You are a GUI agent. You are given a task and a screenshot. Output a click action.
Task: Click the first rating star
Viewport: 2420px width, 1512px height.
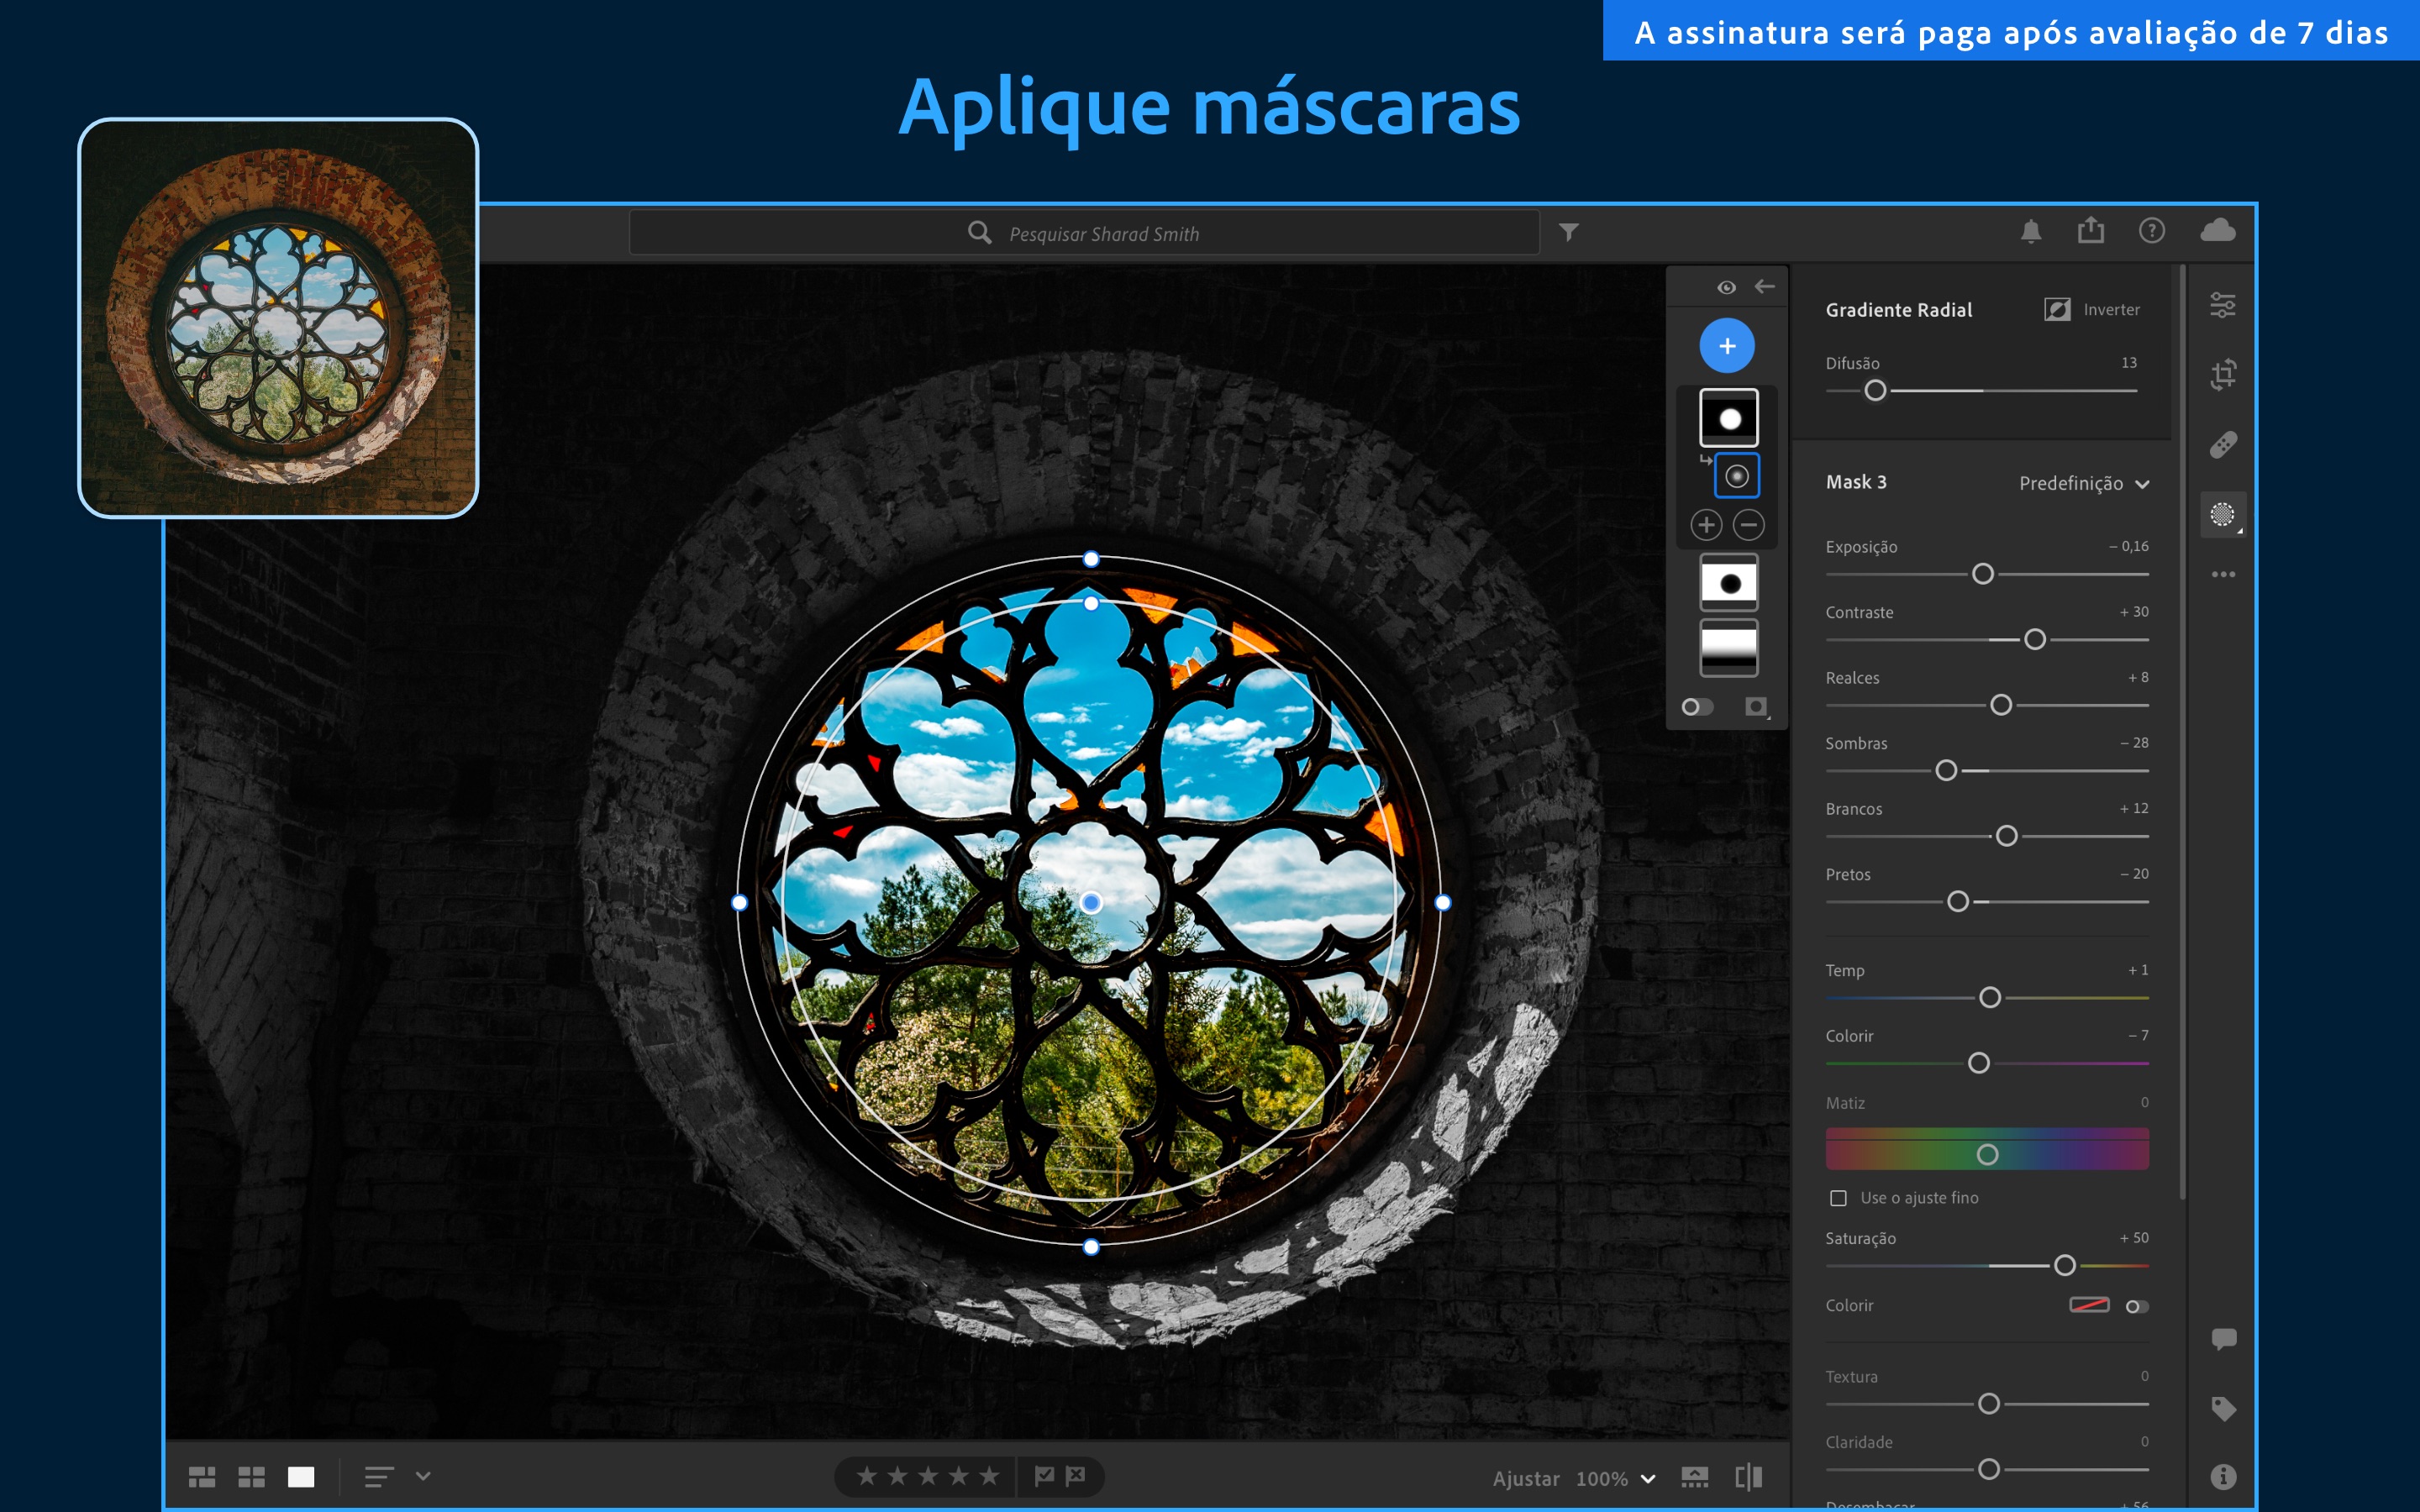tap(867, 1476)
